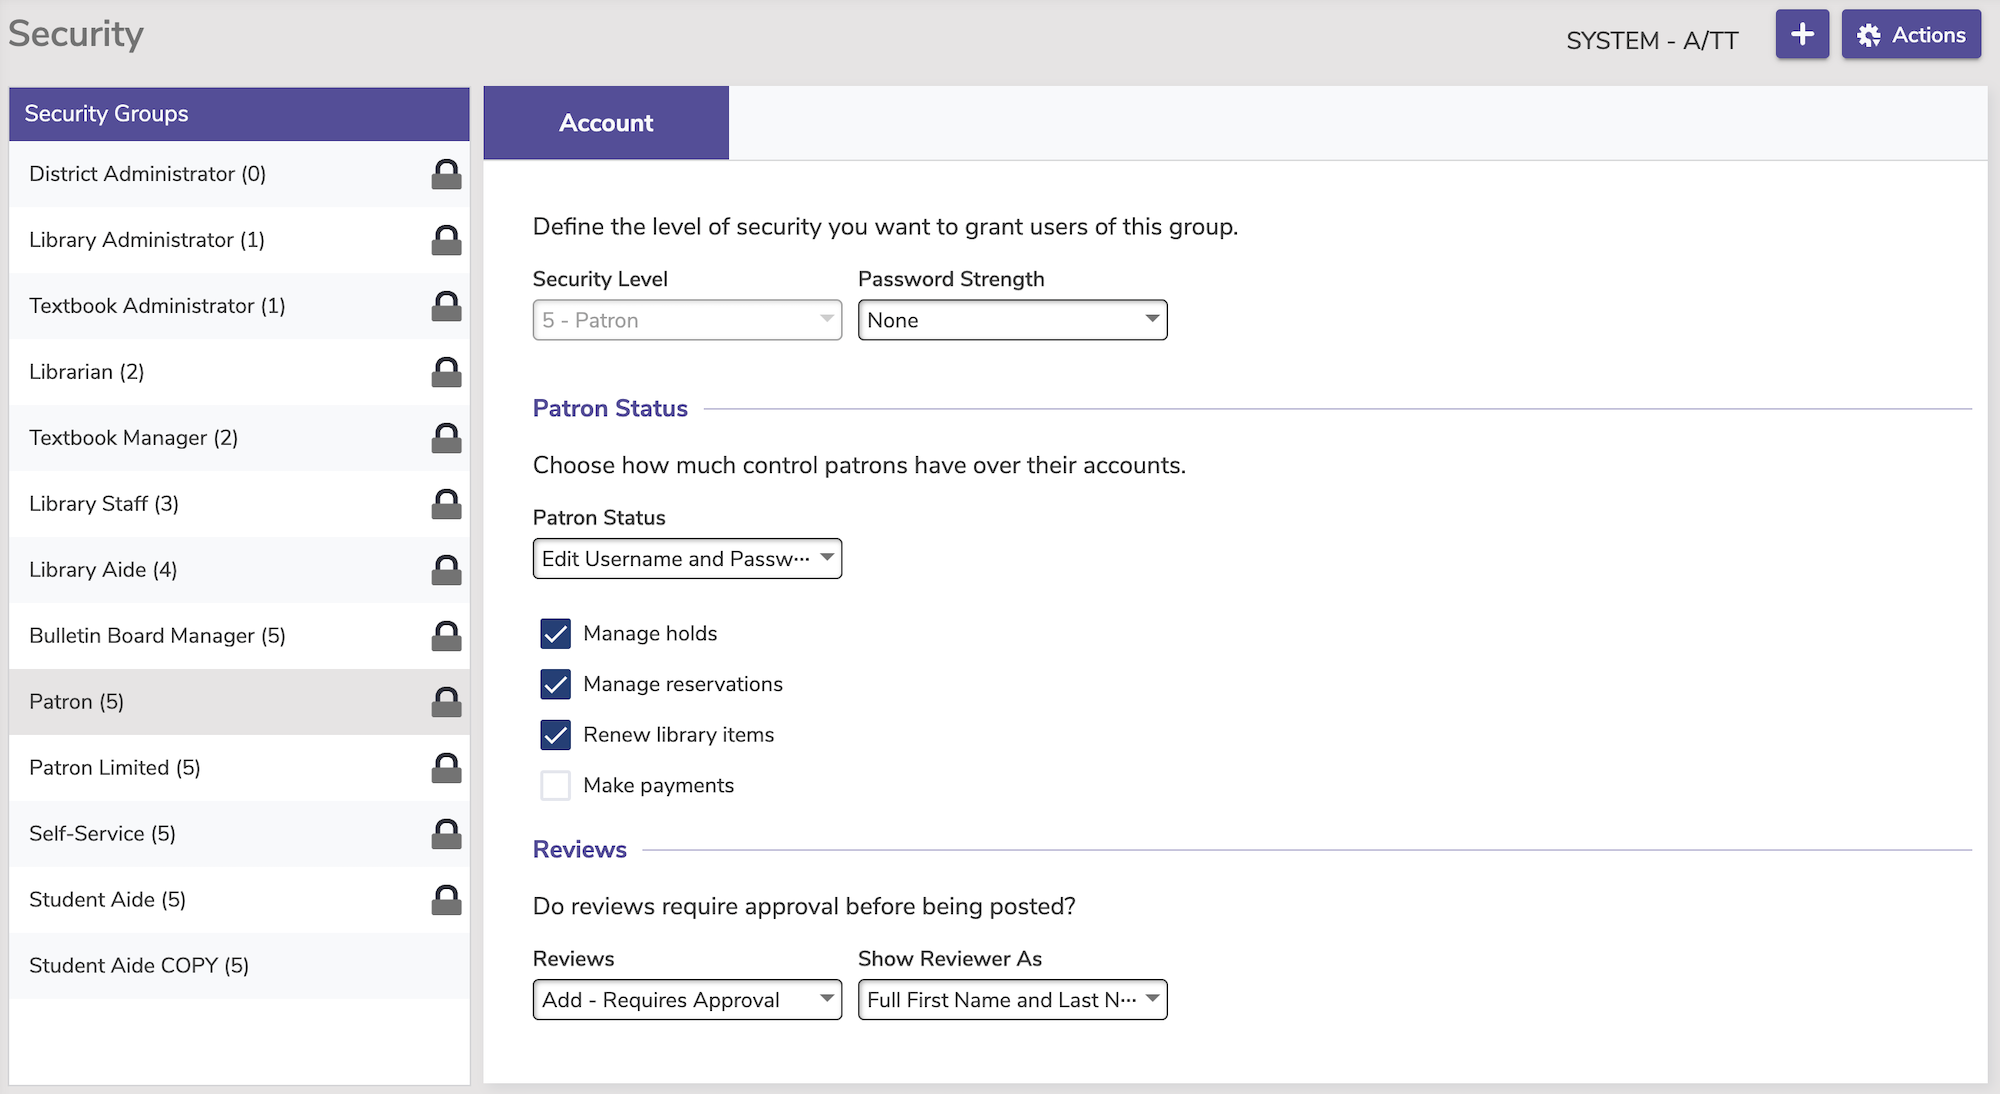Viewport: 2000px width, 1094px height.
Task: Click the lock icon for Textbook Manager
Action: click(x=446, y=438)
